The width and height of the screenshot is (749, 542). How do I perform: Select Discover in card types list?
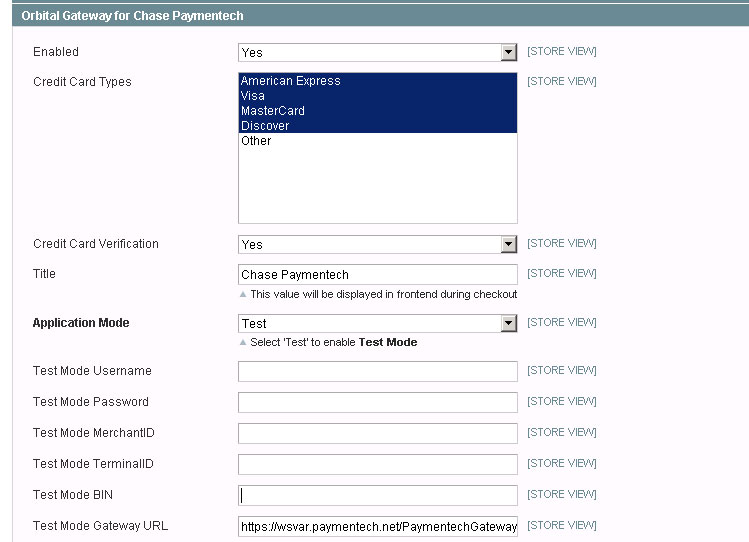point(377,126)
